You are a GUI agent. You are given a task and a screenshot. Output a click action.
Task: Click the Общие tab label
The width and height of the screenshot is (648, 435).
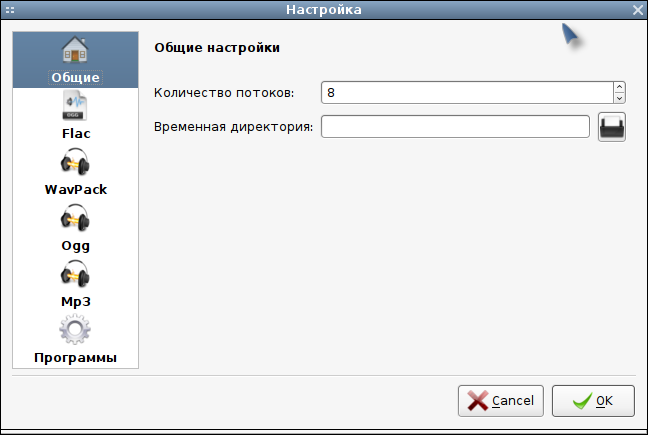coord(75,77)
